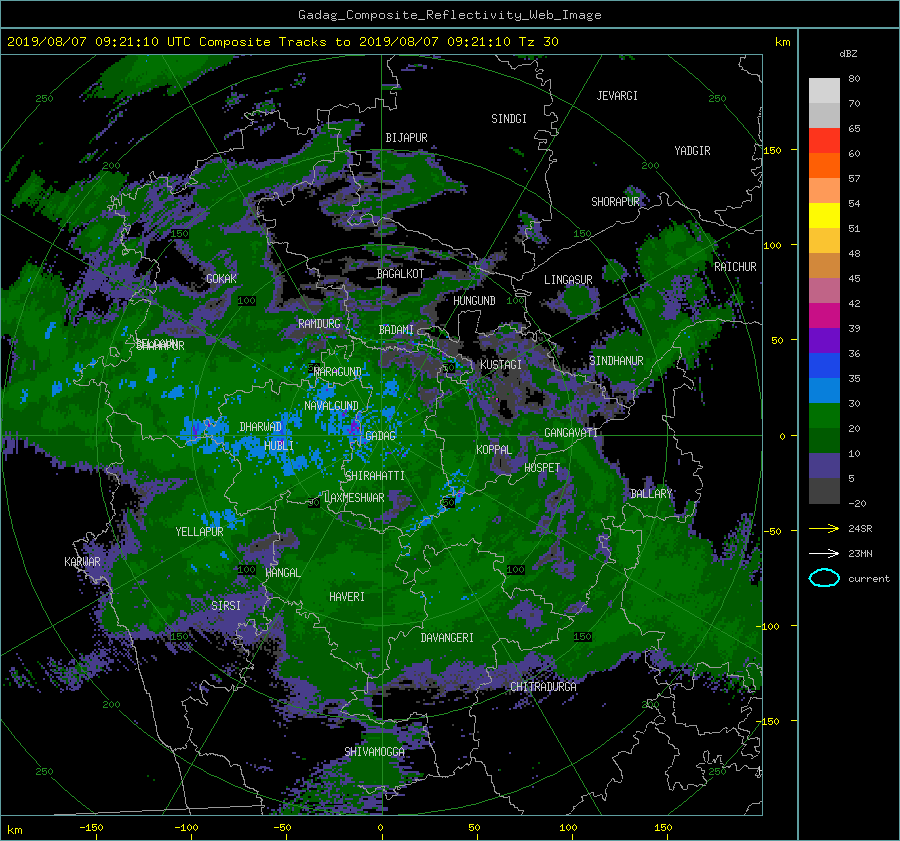Click the KARWAR city label
The width and height of the screenshot is (900, 841).
(82, 562)
